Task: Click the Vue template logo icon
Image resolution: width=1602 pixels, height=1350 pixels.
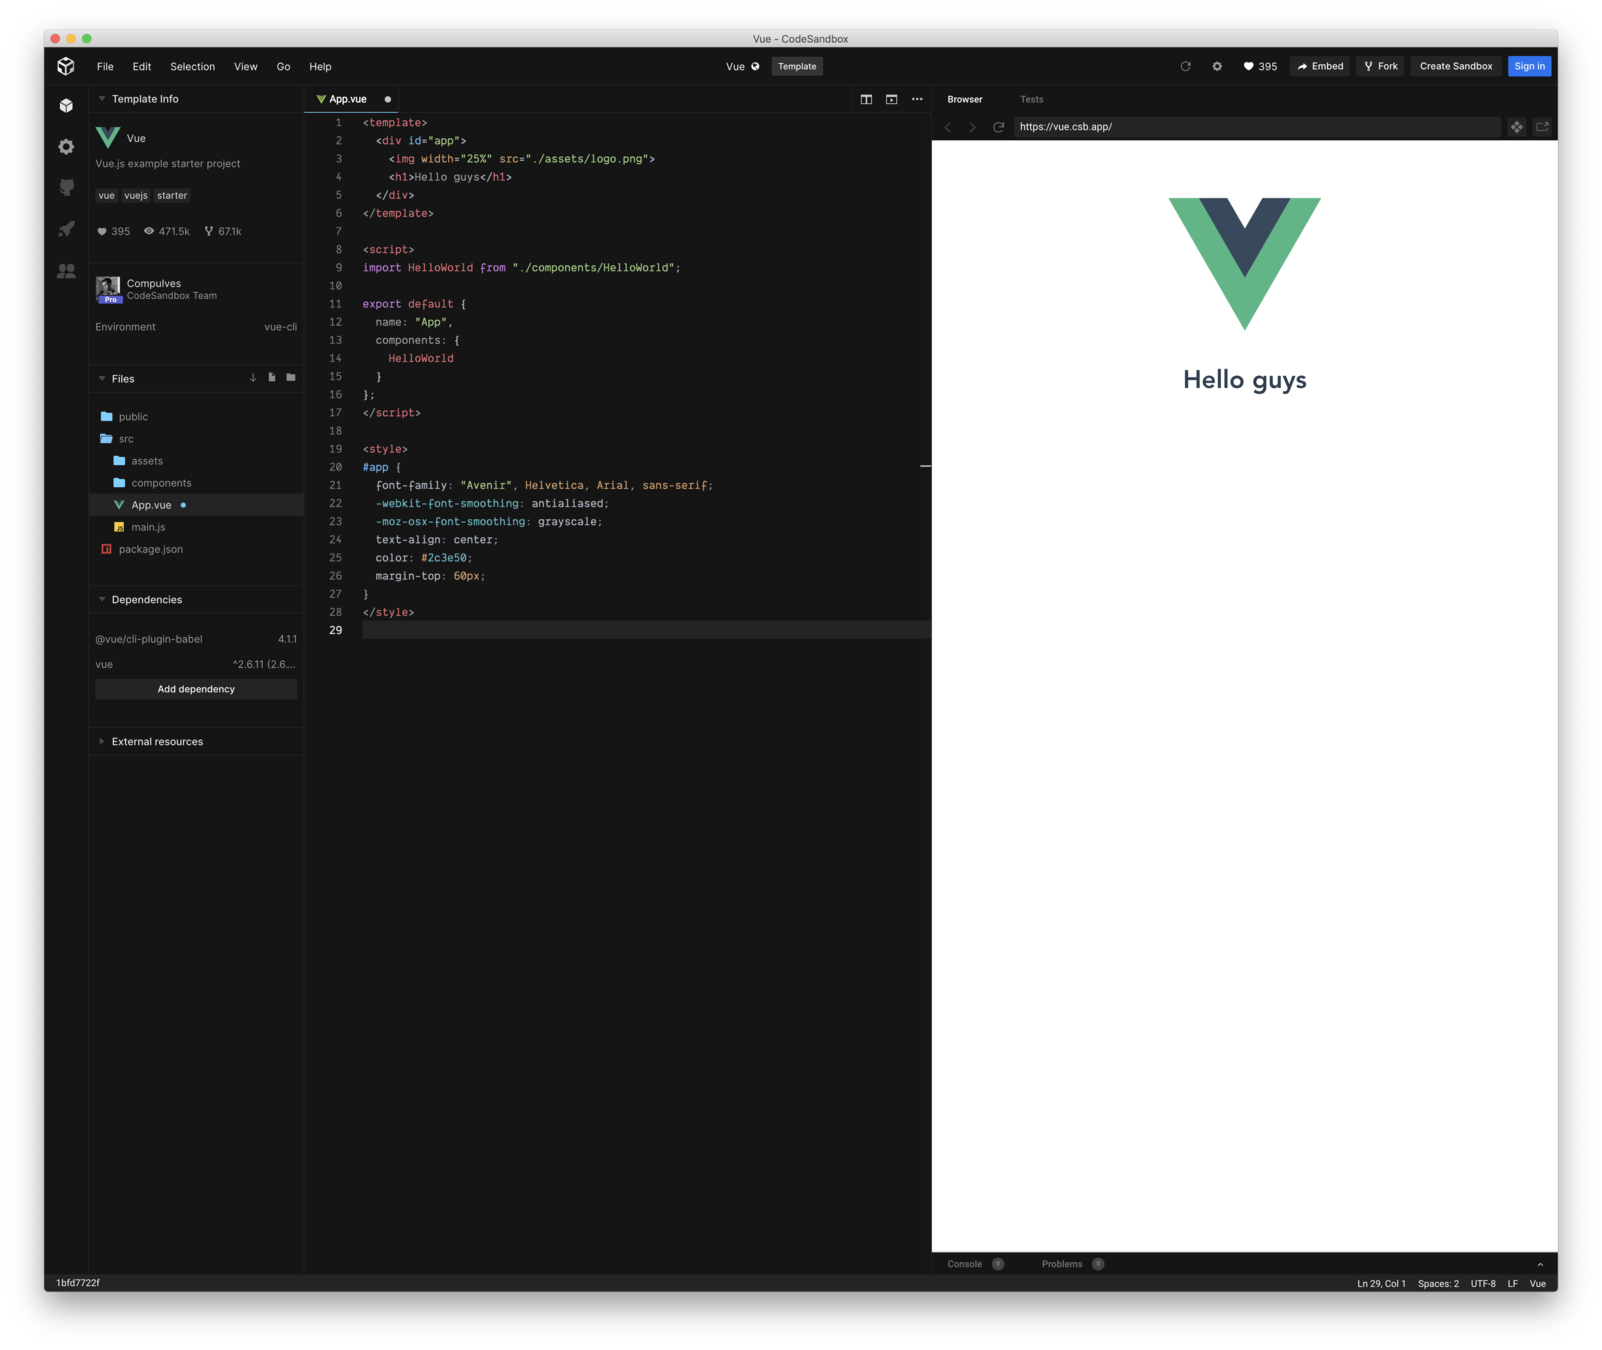Action: 108,138
